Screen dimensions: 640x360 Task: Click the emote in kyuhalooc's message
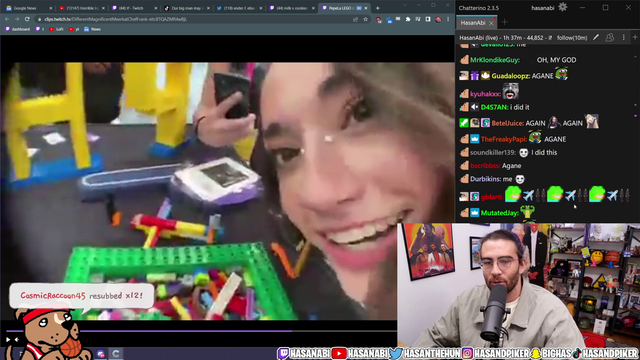tap(511, 91)
